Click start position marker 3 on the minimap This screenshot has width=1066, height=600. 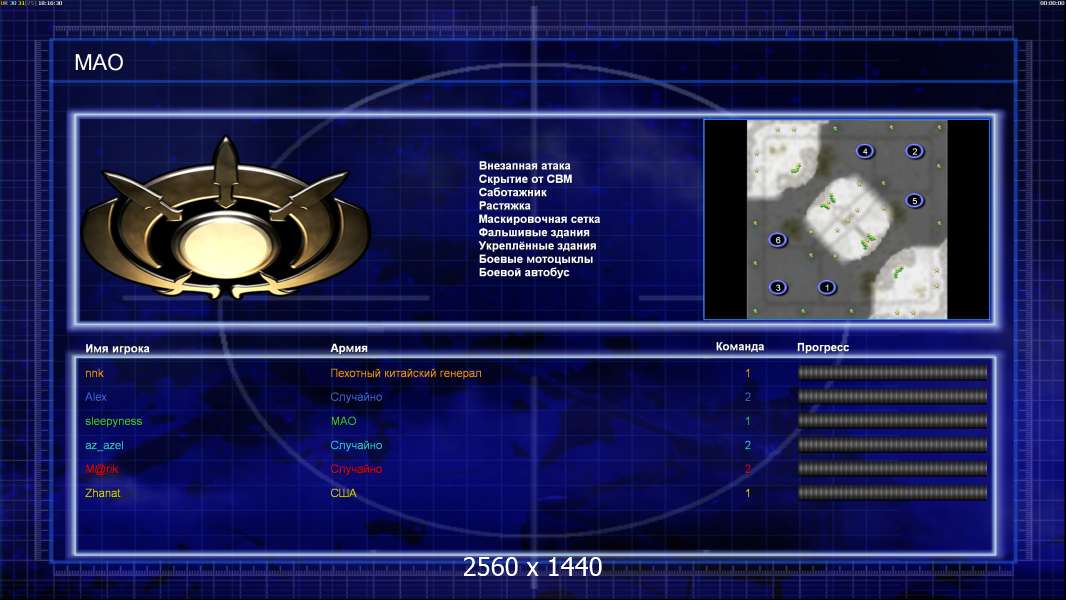point(778,287)
